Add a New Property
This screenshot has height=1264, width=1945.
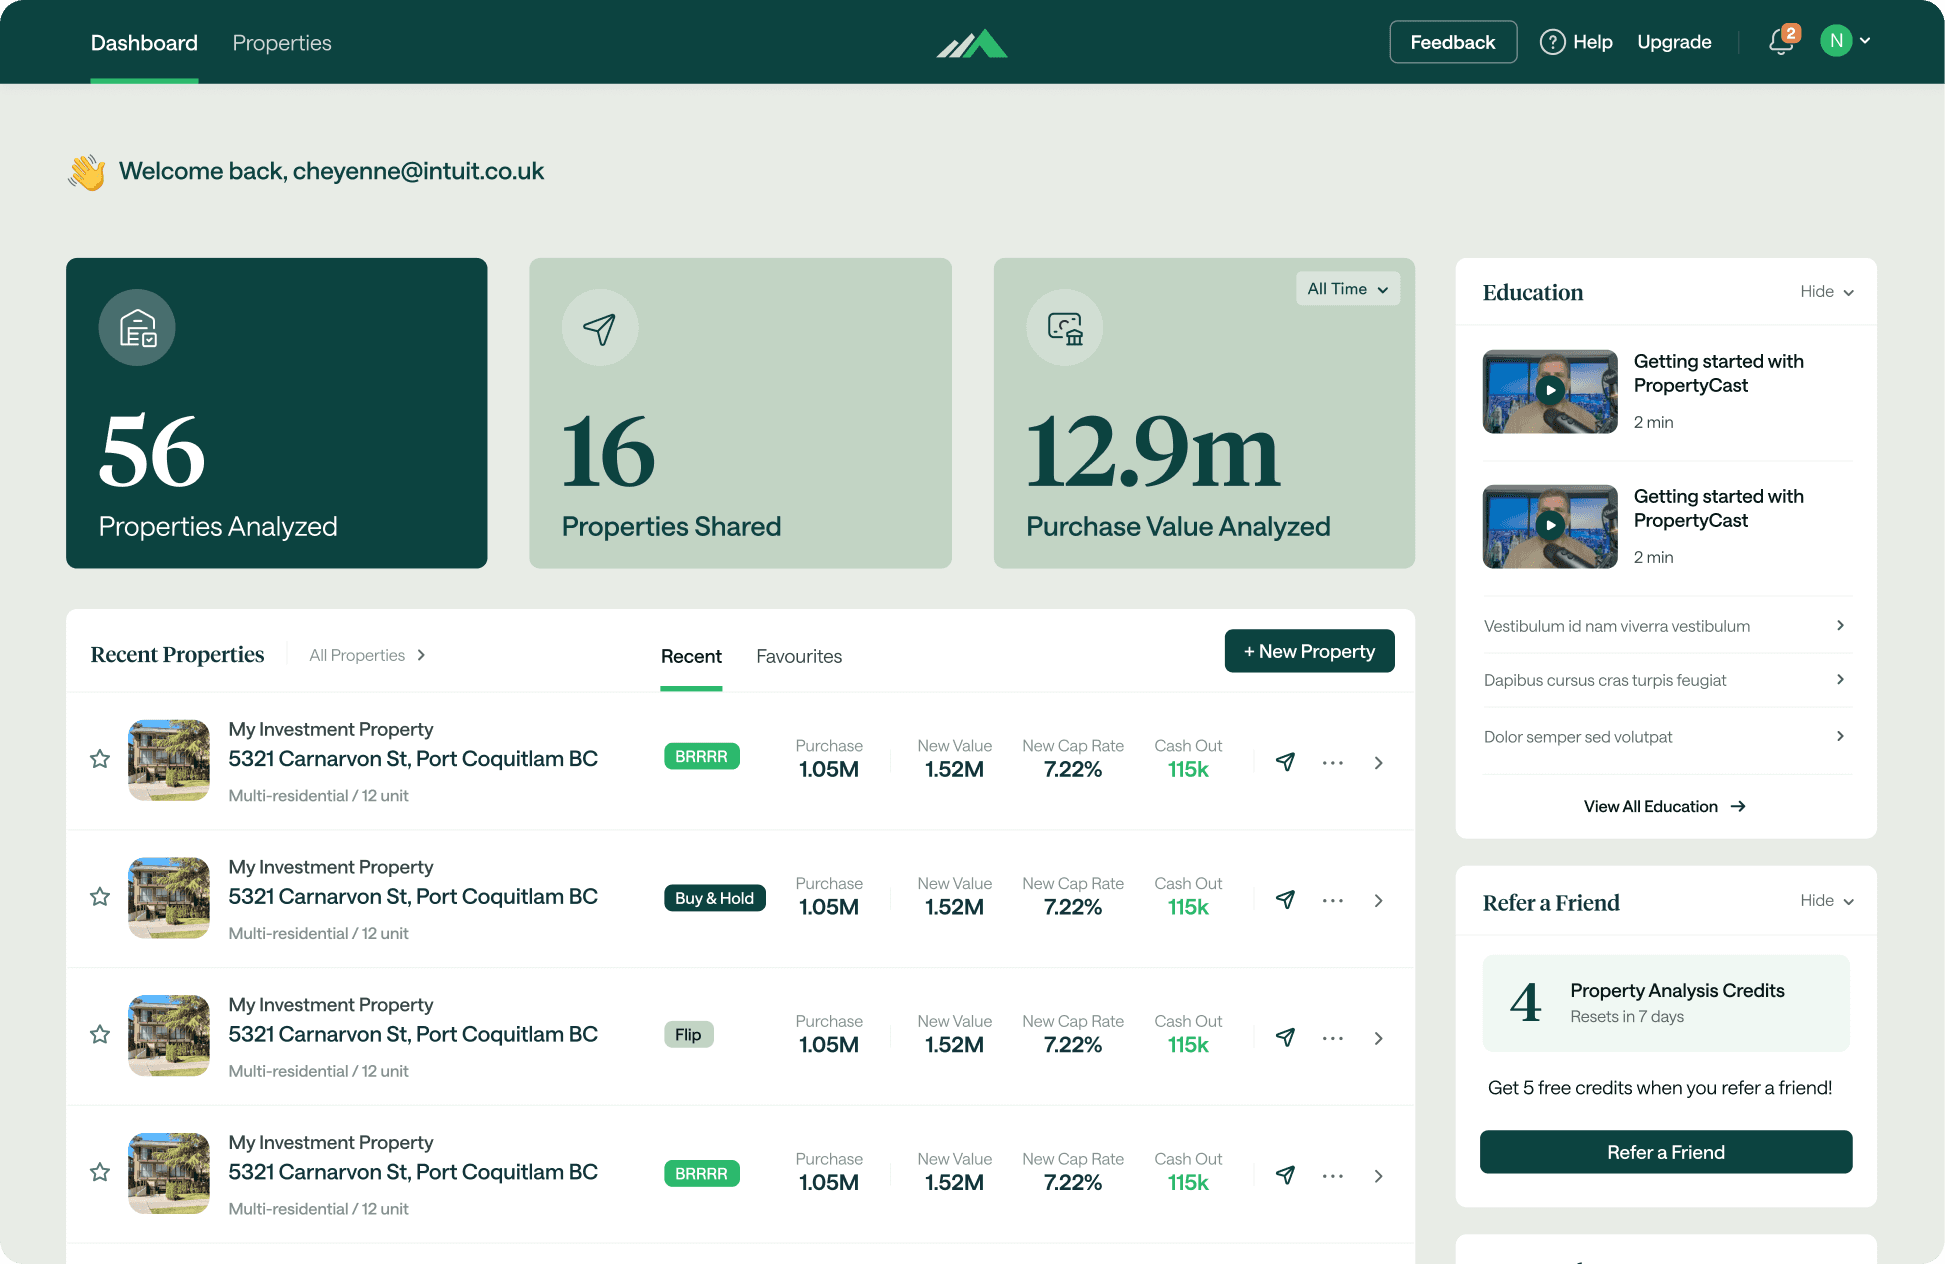[1309, 651]
